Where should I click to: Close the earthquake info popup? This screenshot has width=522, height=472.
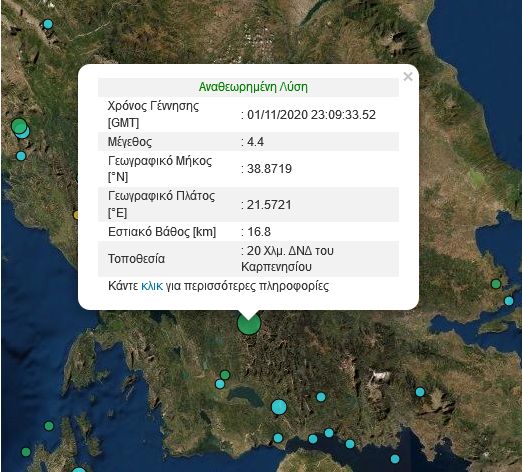coord(408,77)
